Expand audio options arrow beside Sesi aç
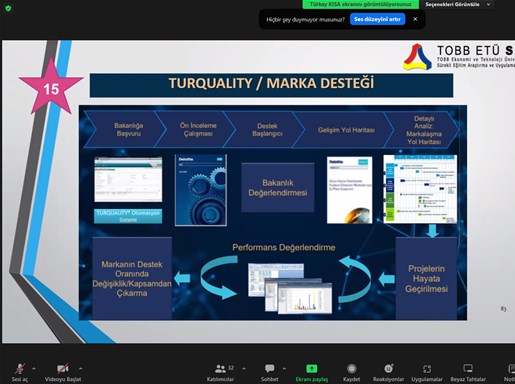515x384 pixels. point(34,369)
